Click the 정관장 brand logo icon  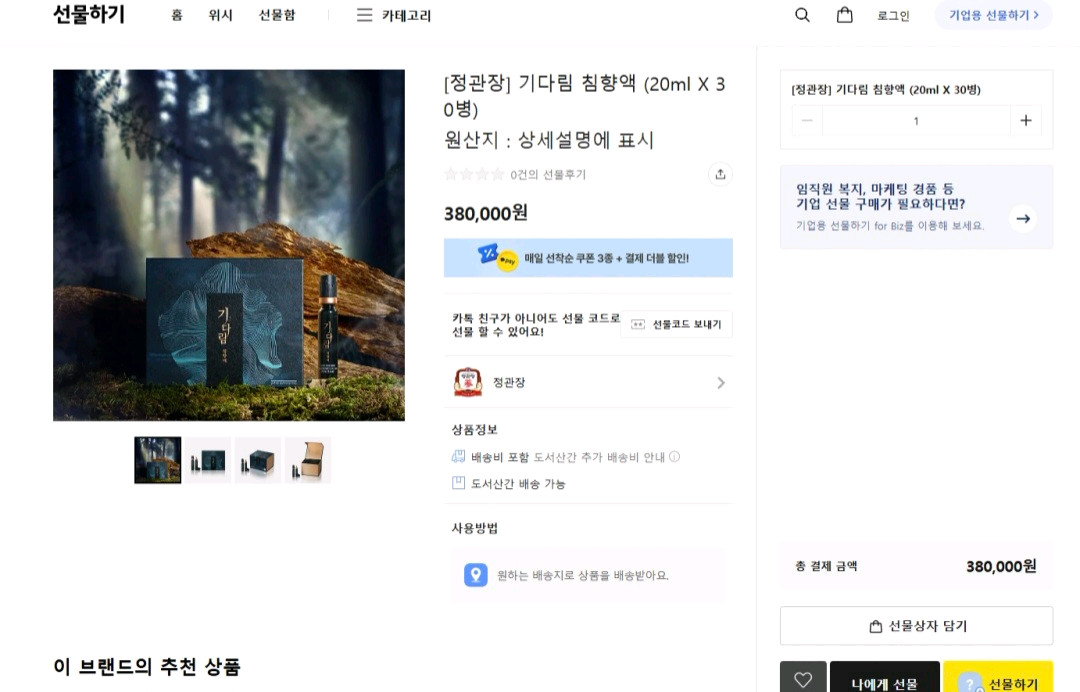[468, 382]
